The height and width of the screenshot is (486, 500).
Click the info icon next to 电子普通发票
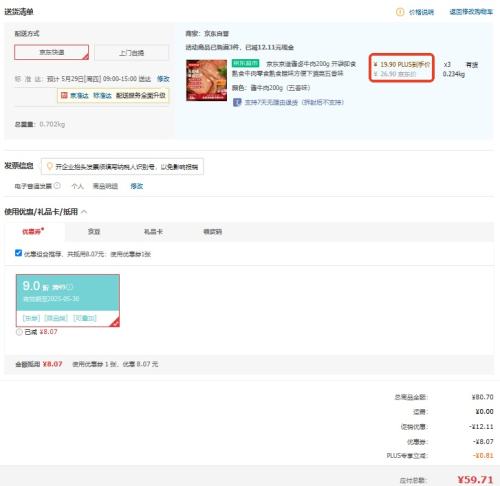(57, 186)
